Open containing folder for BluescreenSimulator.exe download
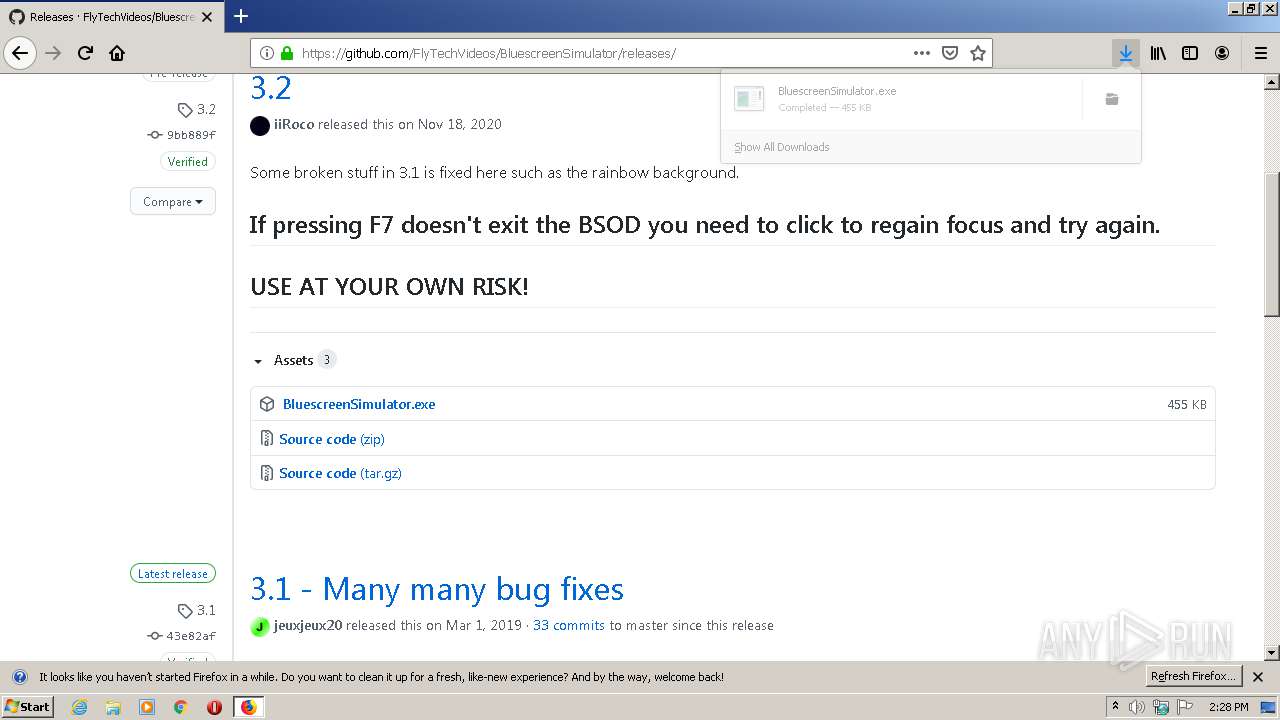Screen dimensions: 1280x720 pos(1111,99)
